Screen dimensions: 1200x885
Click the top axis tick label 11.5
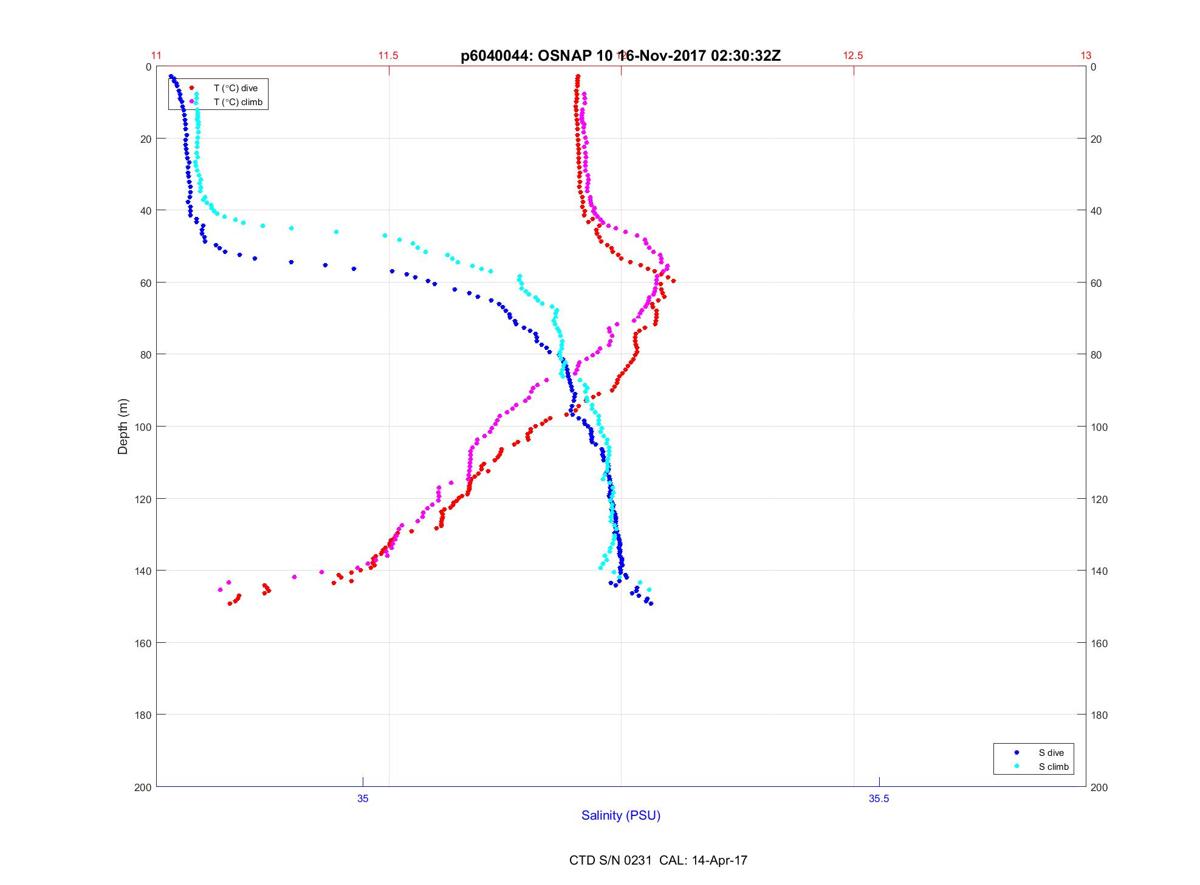coord(388,56)
